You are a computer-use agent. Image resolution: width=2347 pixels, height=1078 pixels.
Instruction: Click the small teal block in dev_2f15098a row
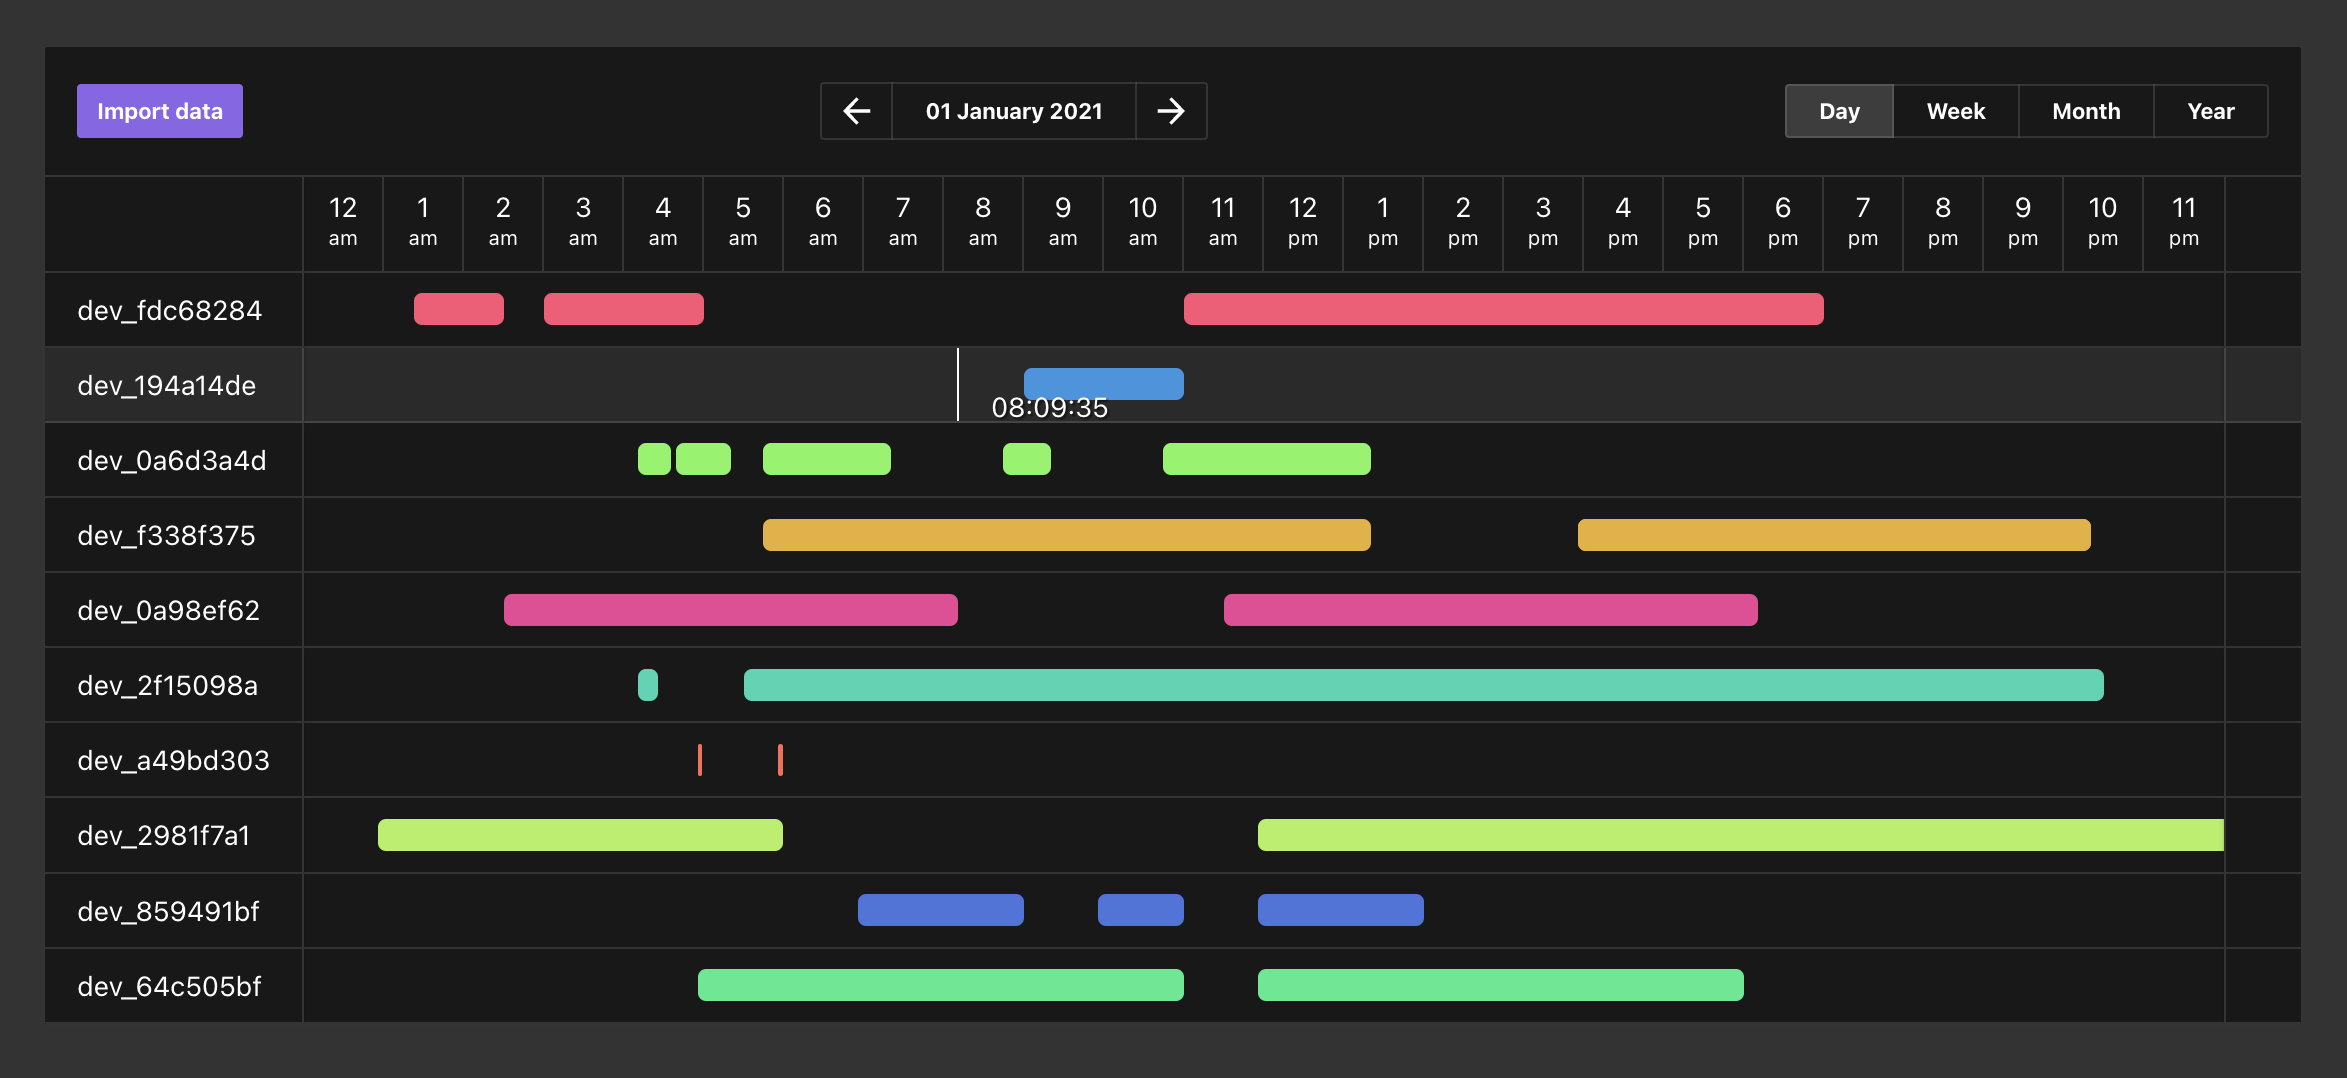click(x=648, y=685)
